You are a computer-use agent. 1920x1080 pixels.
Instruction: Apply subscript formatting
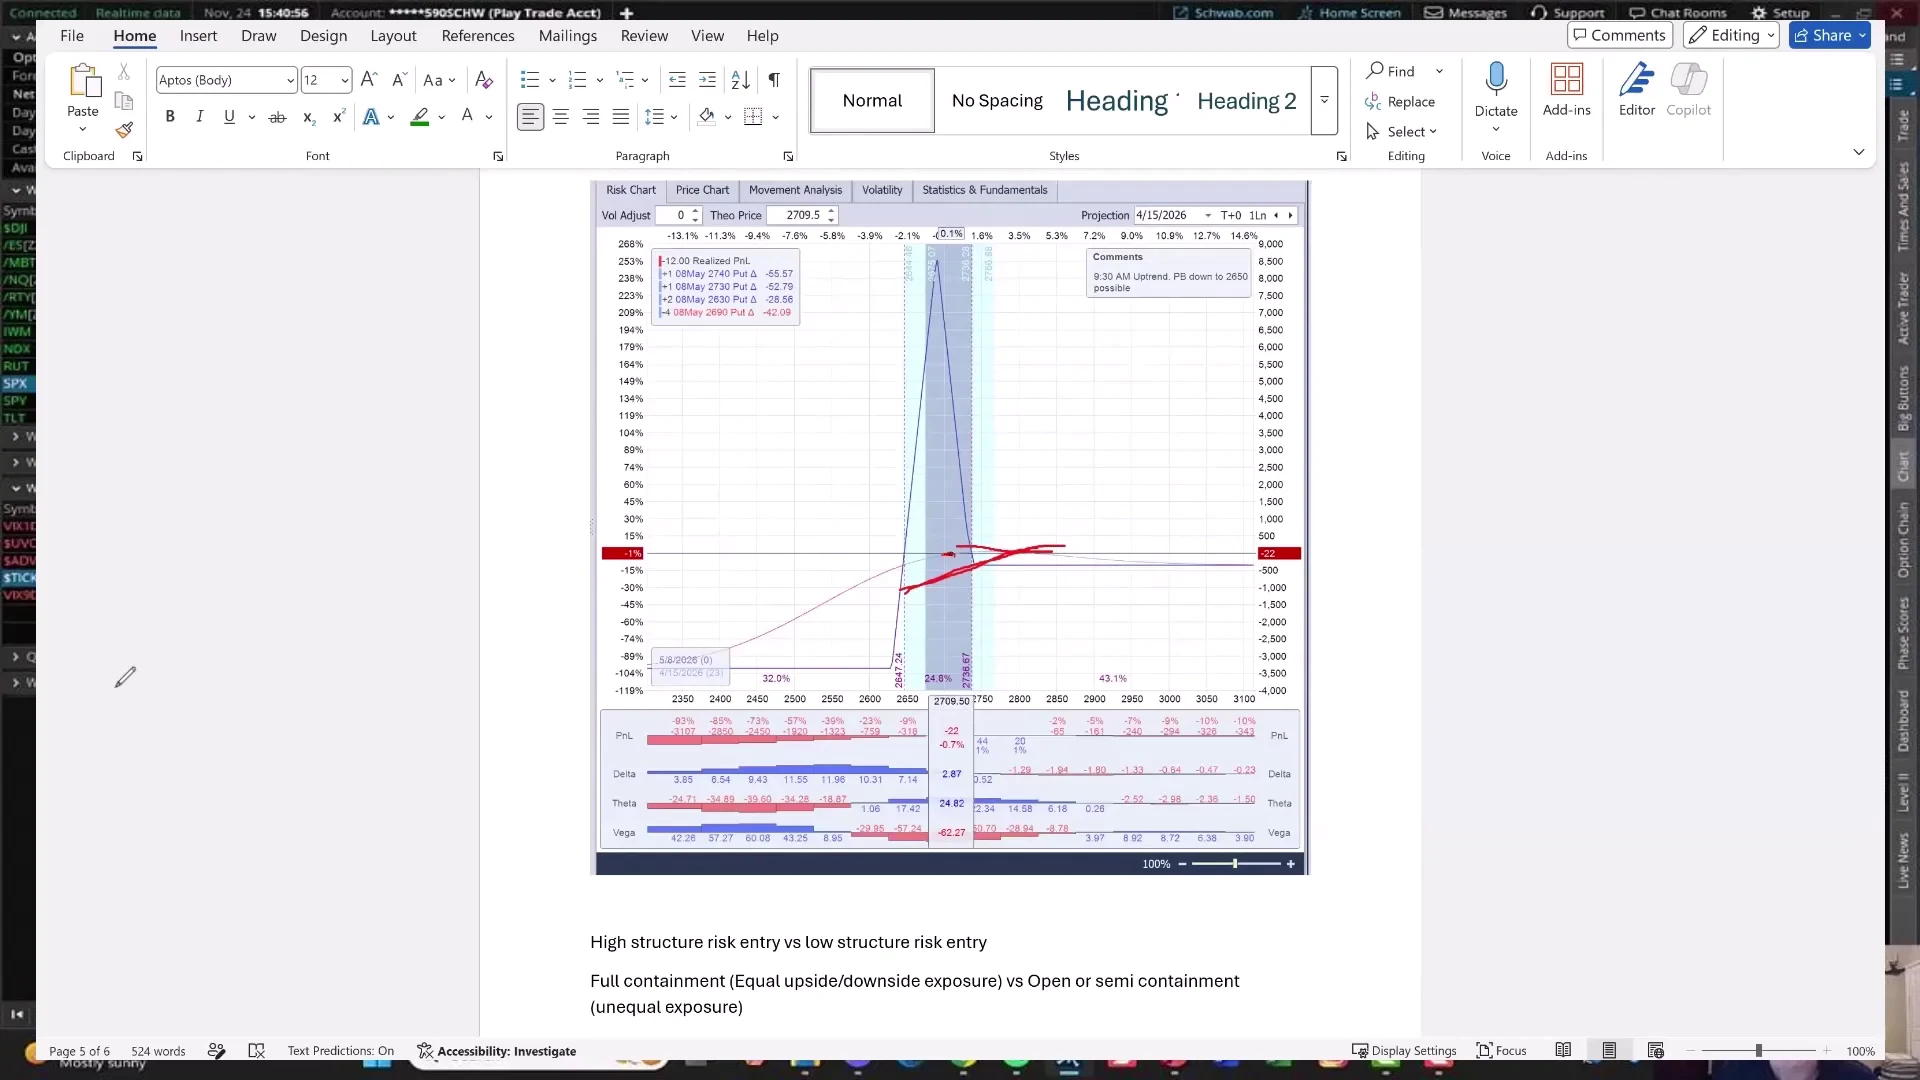click(309, 117)
